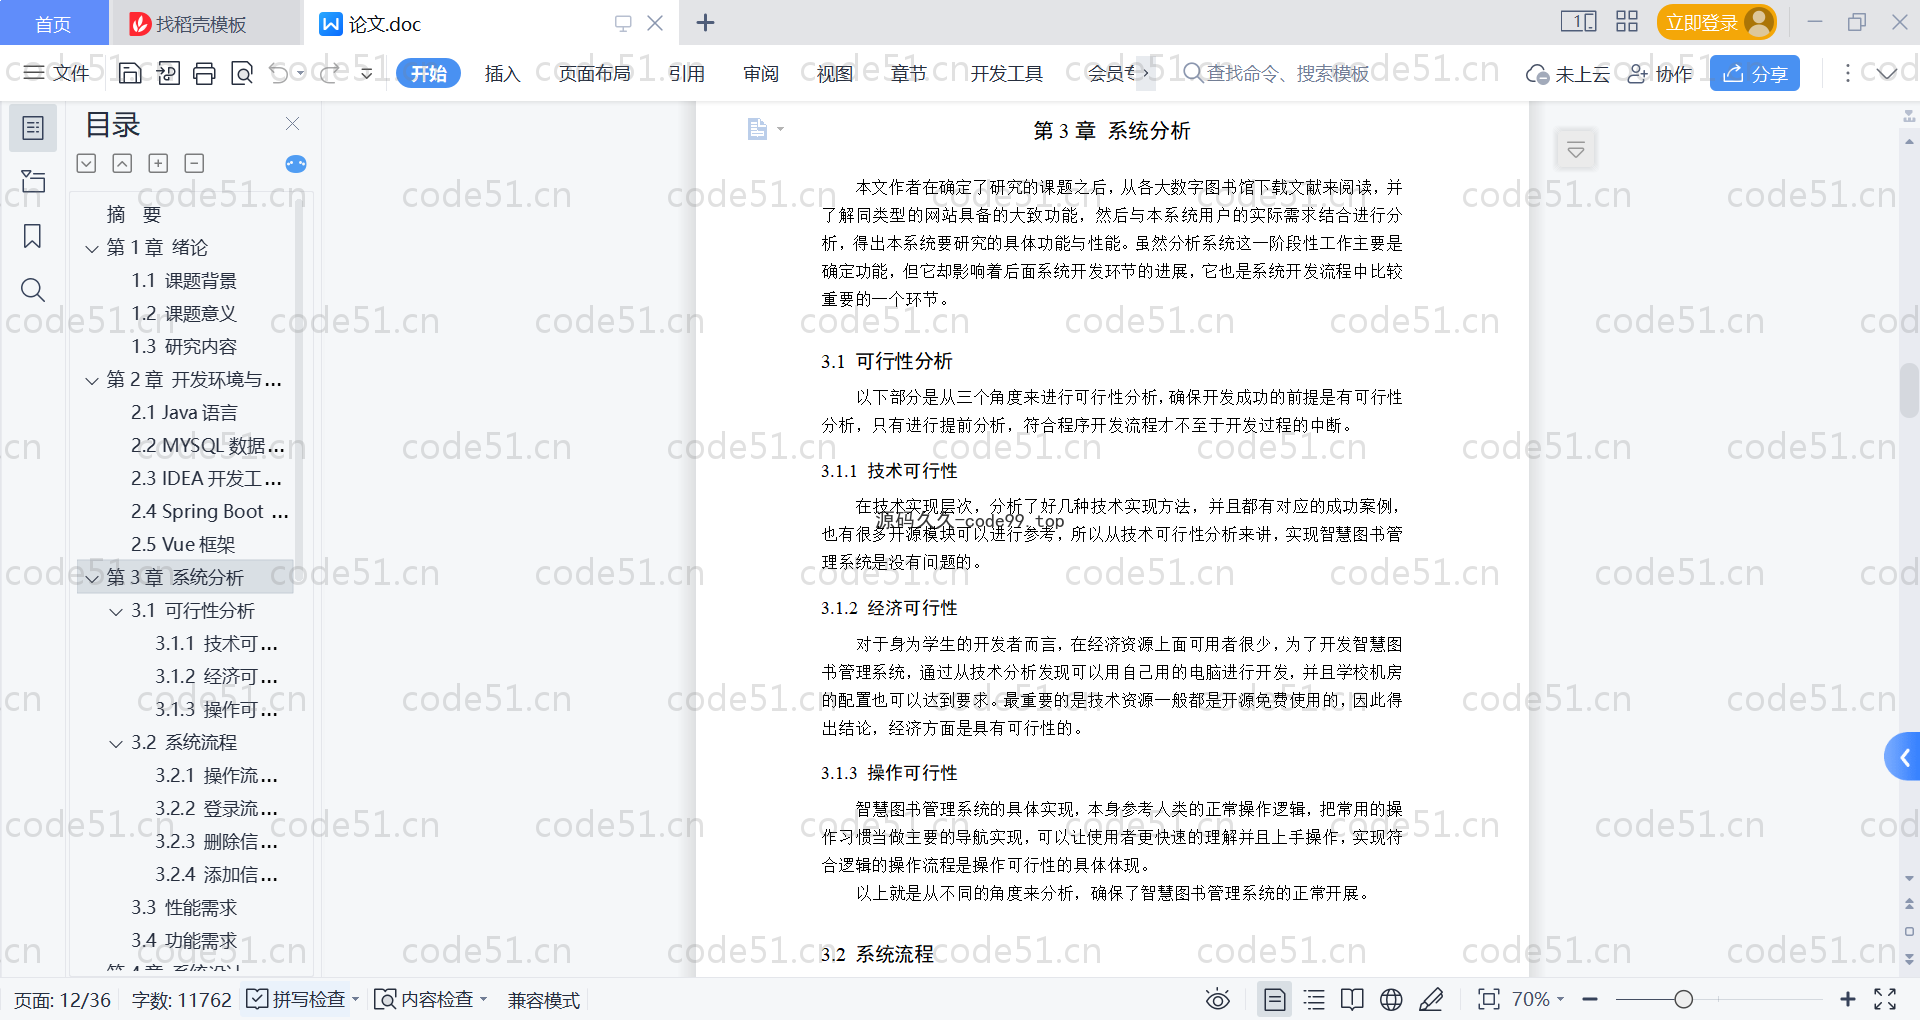
Task: Expand more ribbon tabs with the arrow
Action: (x=1146, y=73)
